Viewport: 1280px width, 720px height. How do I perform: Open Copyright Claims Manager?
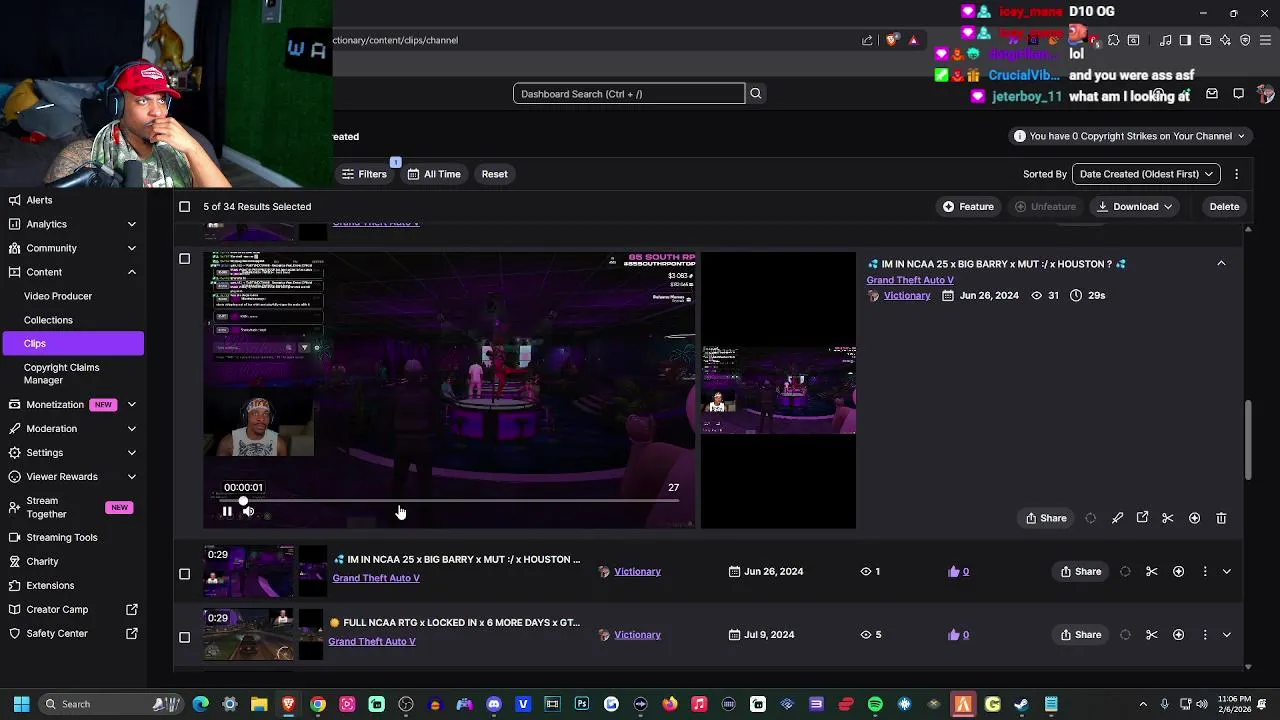tap(62, 373)
